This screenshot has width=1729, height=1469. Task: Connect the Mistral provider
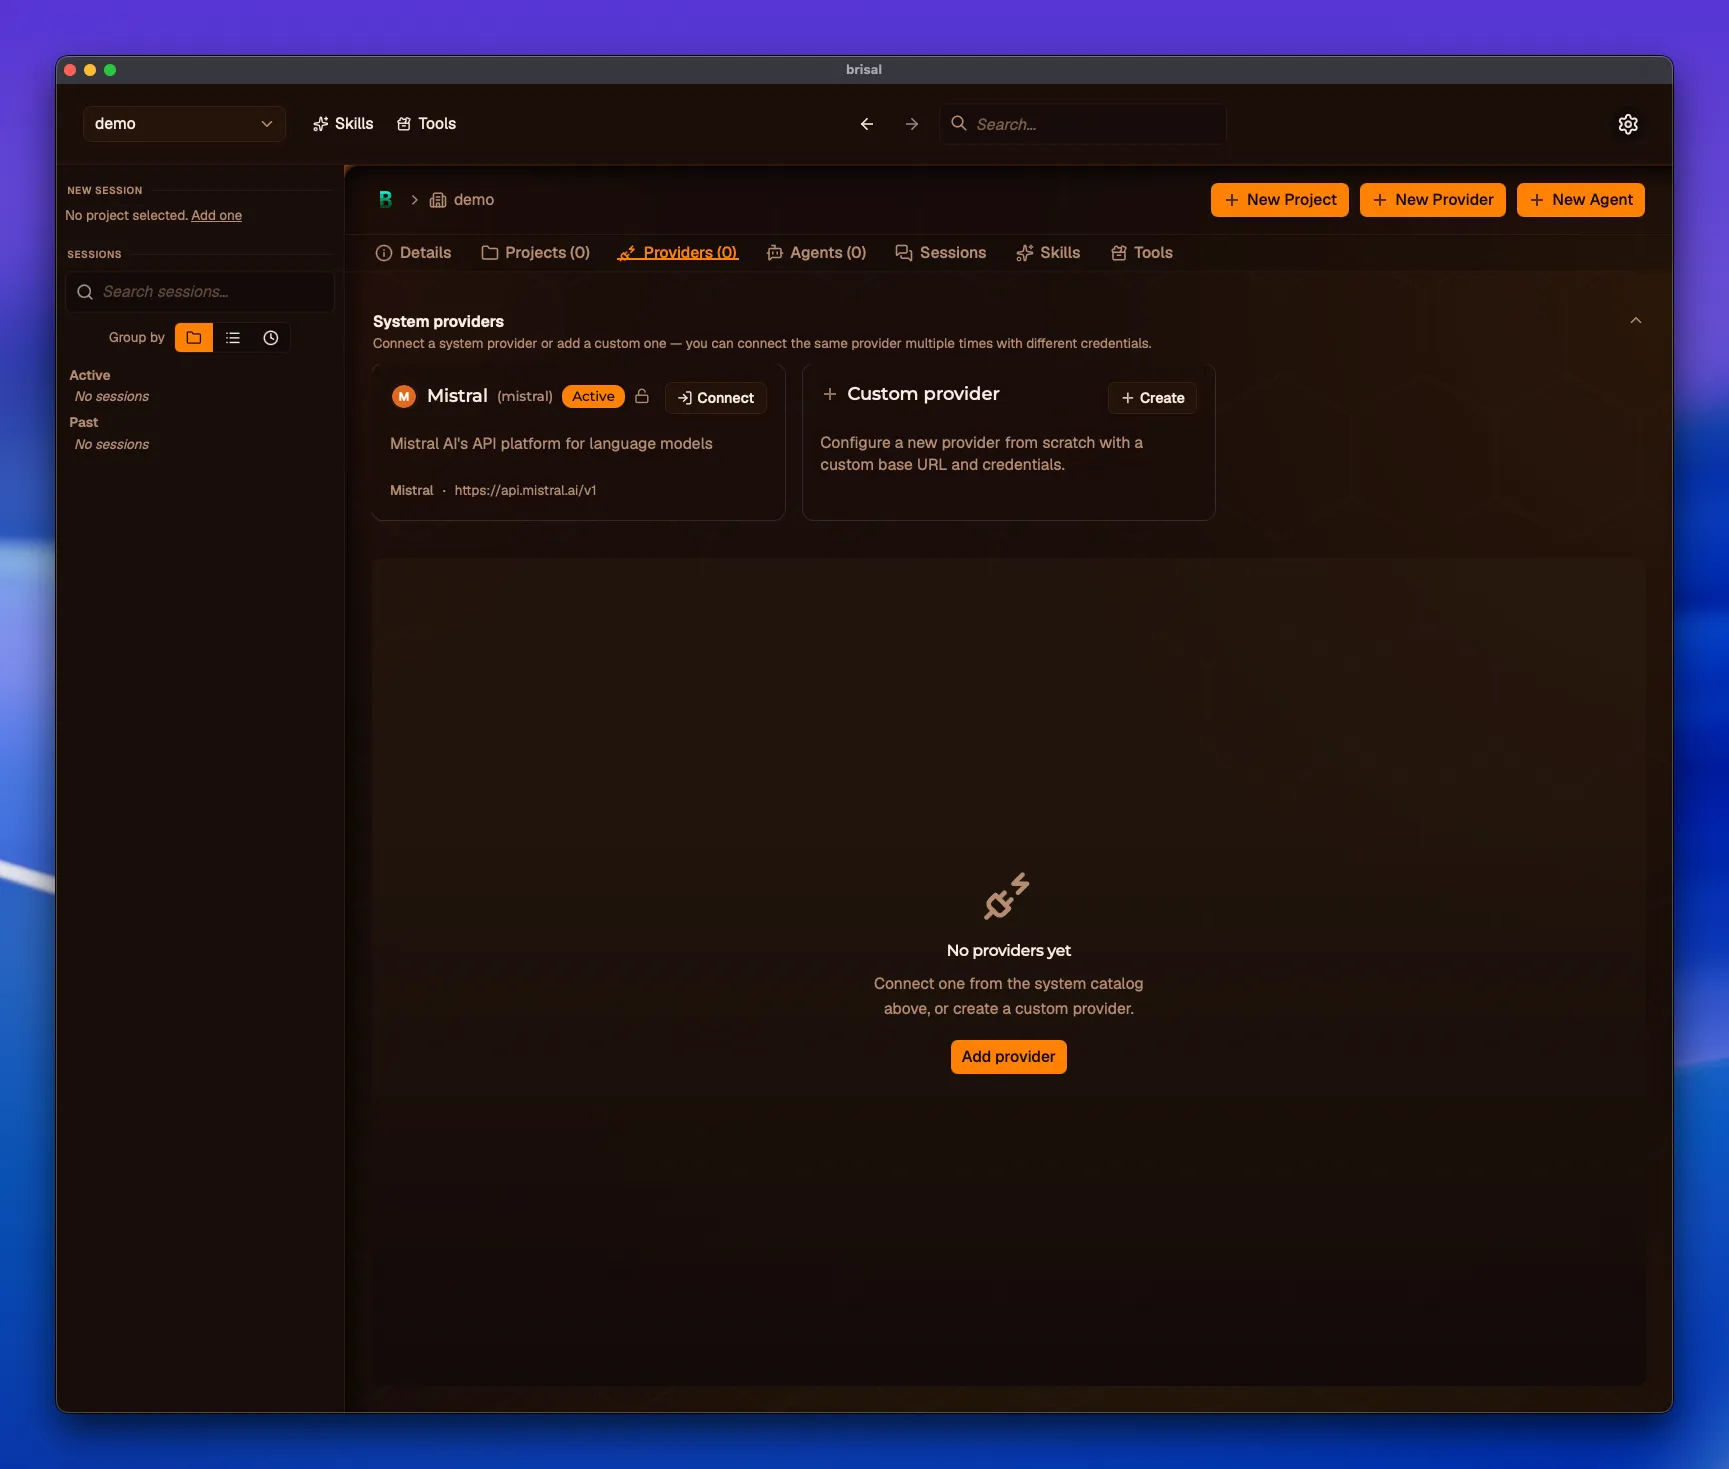coord(716,398)
